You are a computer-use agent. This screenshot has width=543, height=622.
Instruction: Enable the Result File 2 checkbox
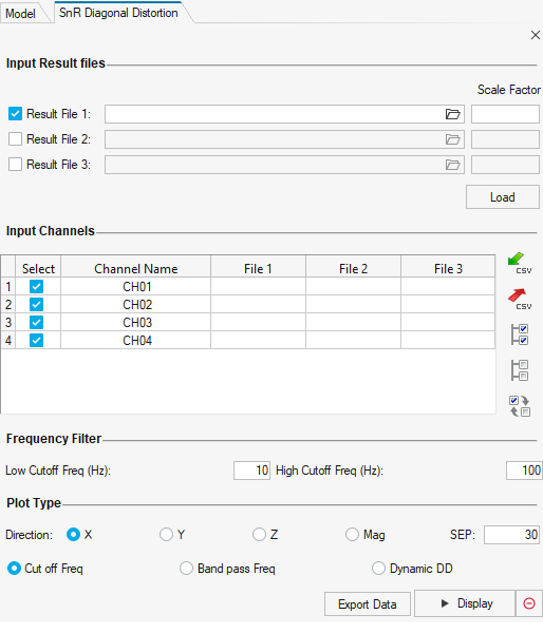pos(15,139)
